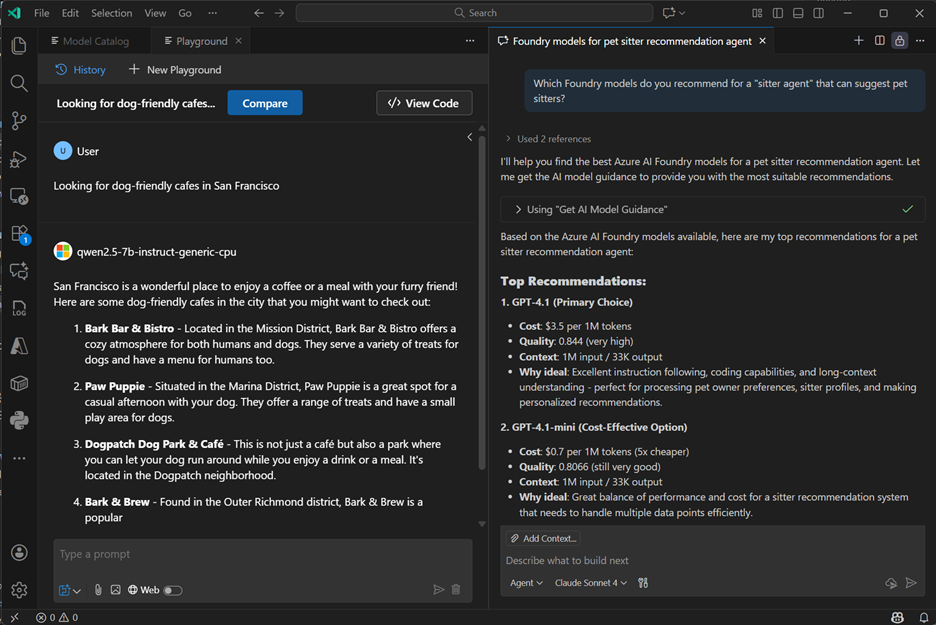
Task: Open the Python view icon
Action: point(19,420)
